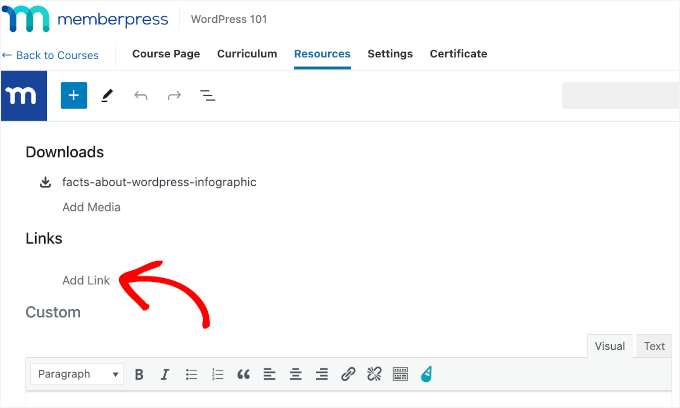Apply blockquote formatting
This screenshot has width=680, height=408.
243,374
